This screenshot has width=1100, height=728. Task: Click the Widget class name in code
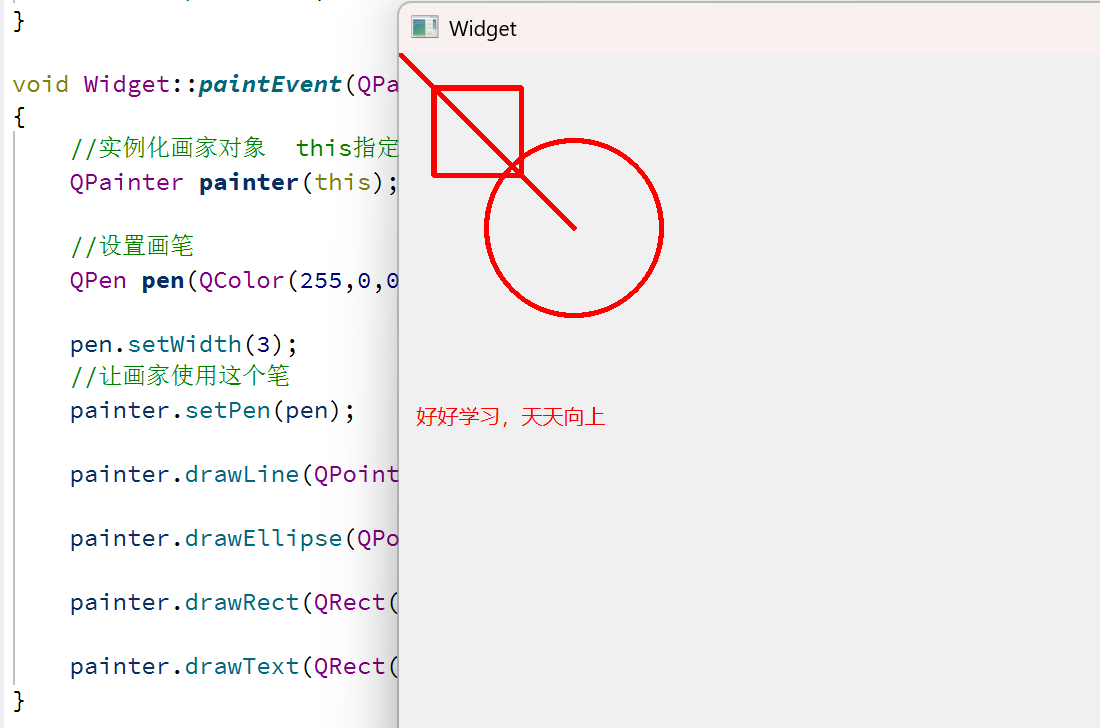[x=127, y=84]
